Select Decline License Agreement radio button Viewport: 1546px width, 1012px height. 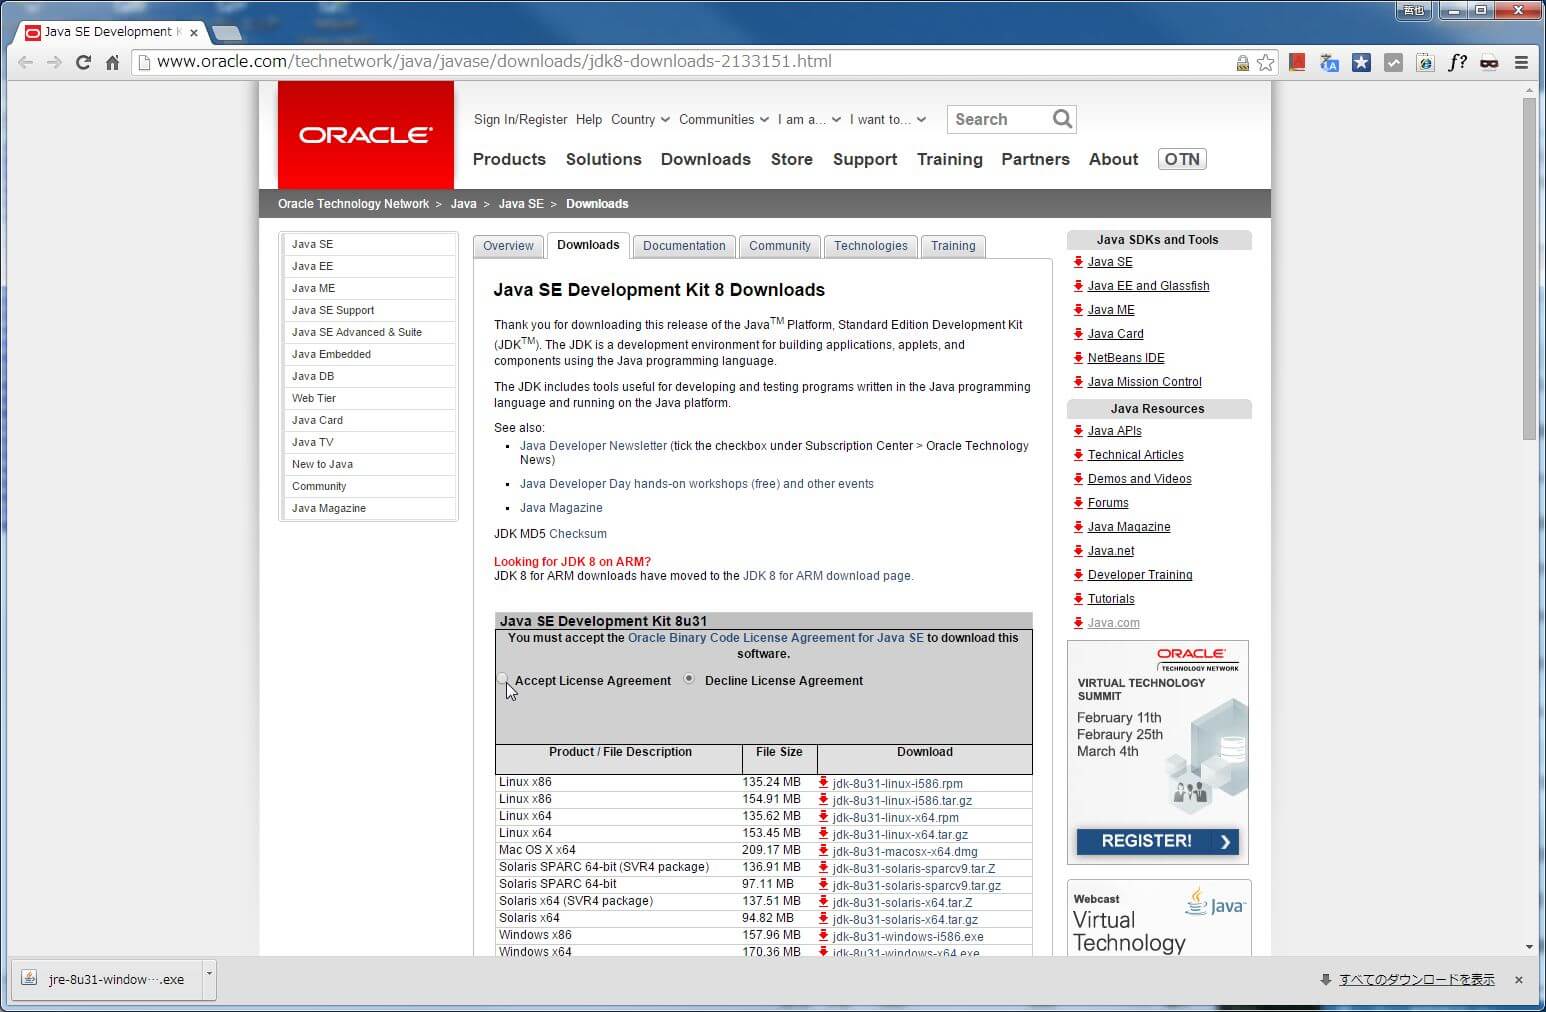[x=689, y=679]
